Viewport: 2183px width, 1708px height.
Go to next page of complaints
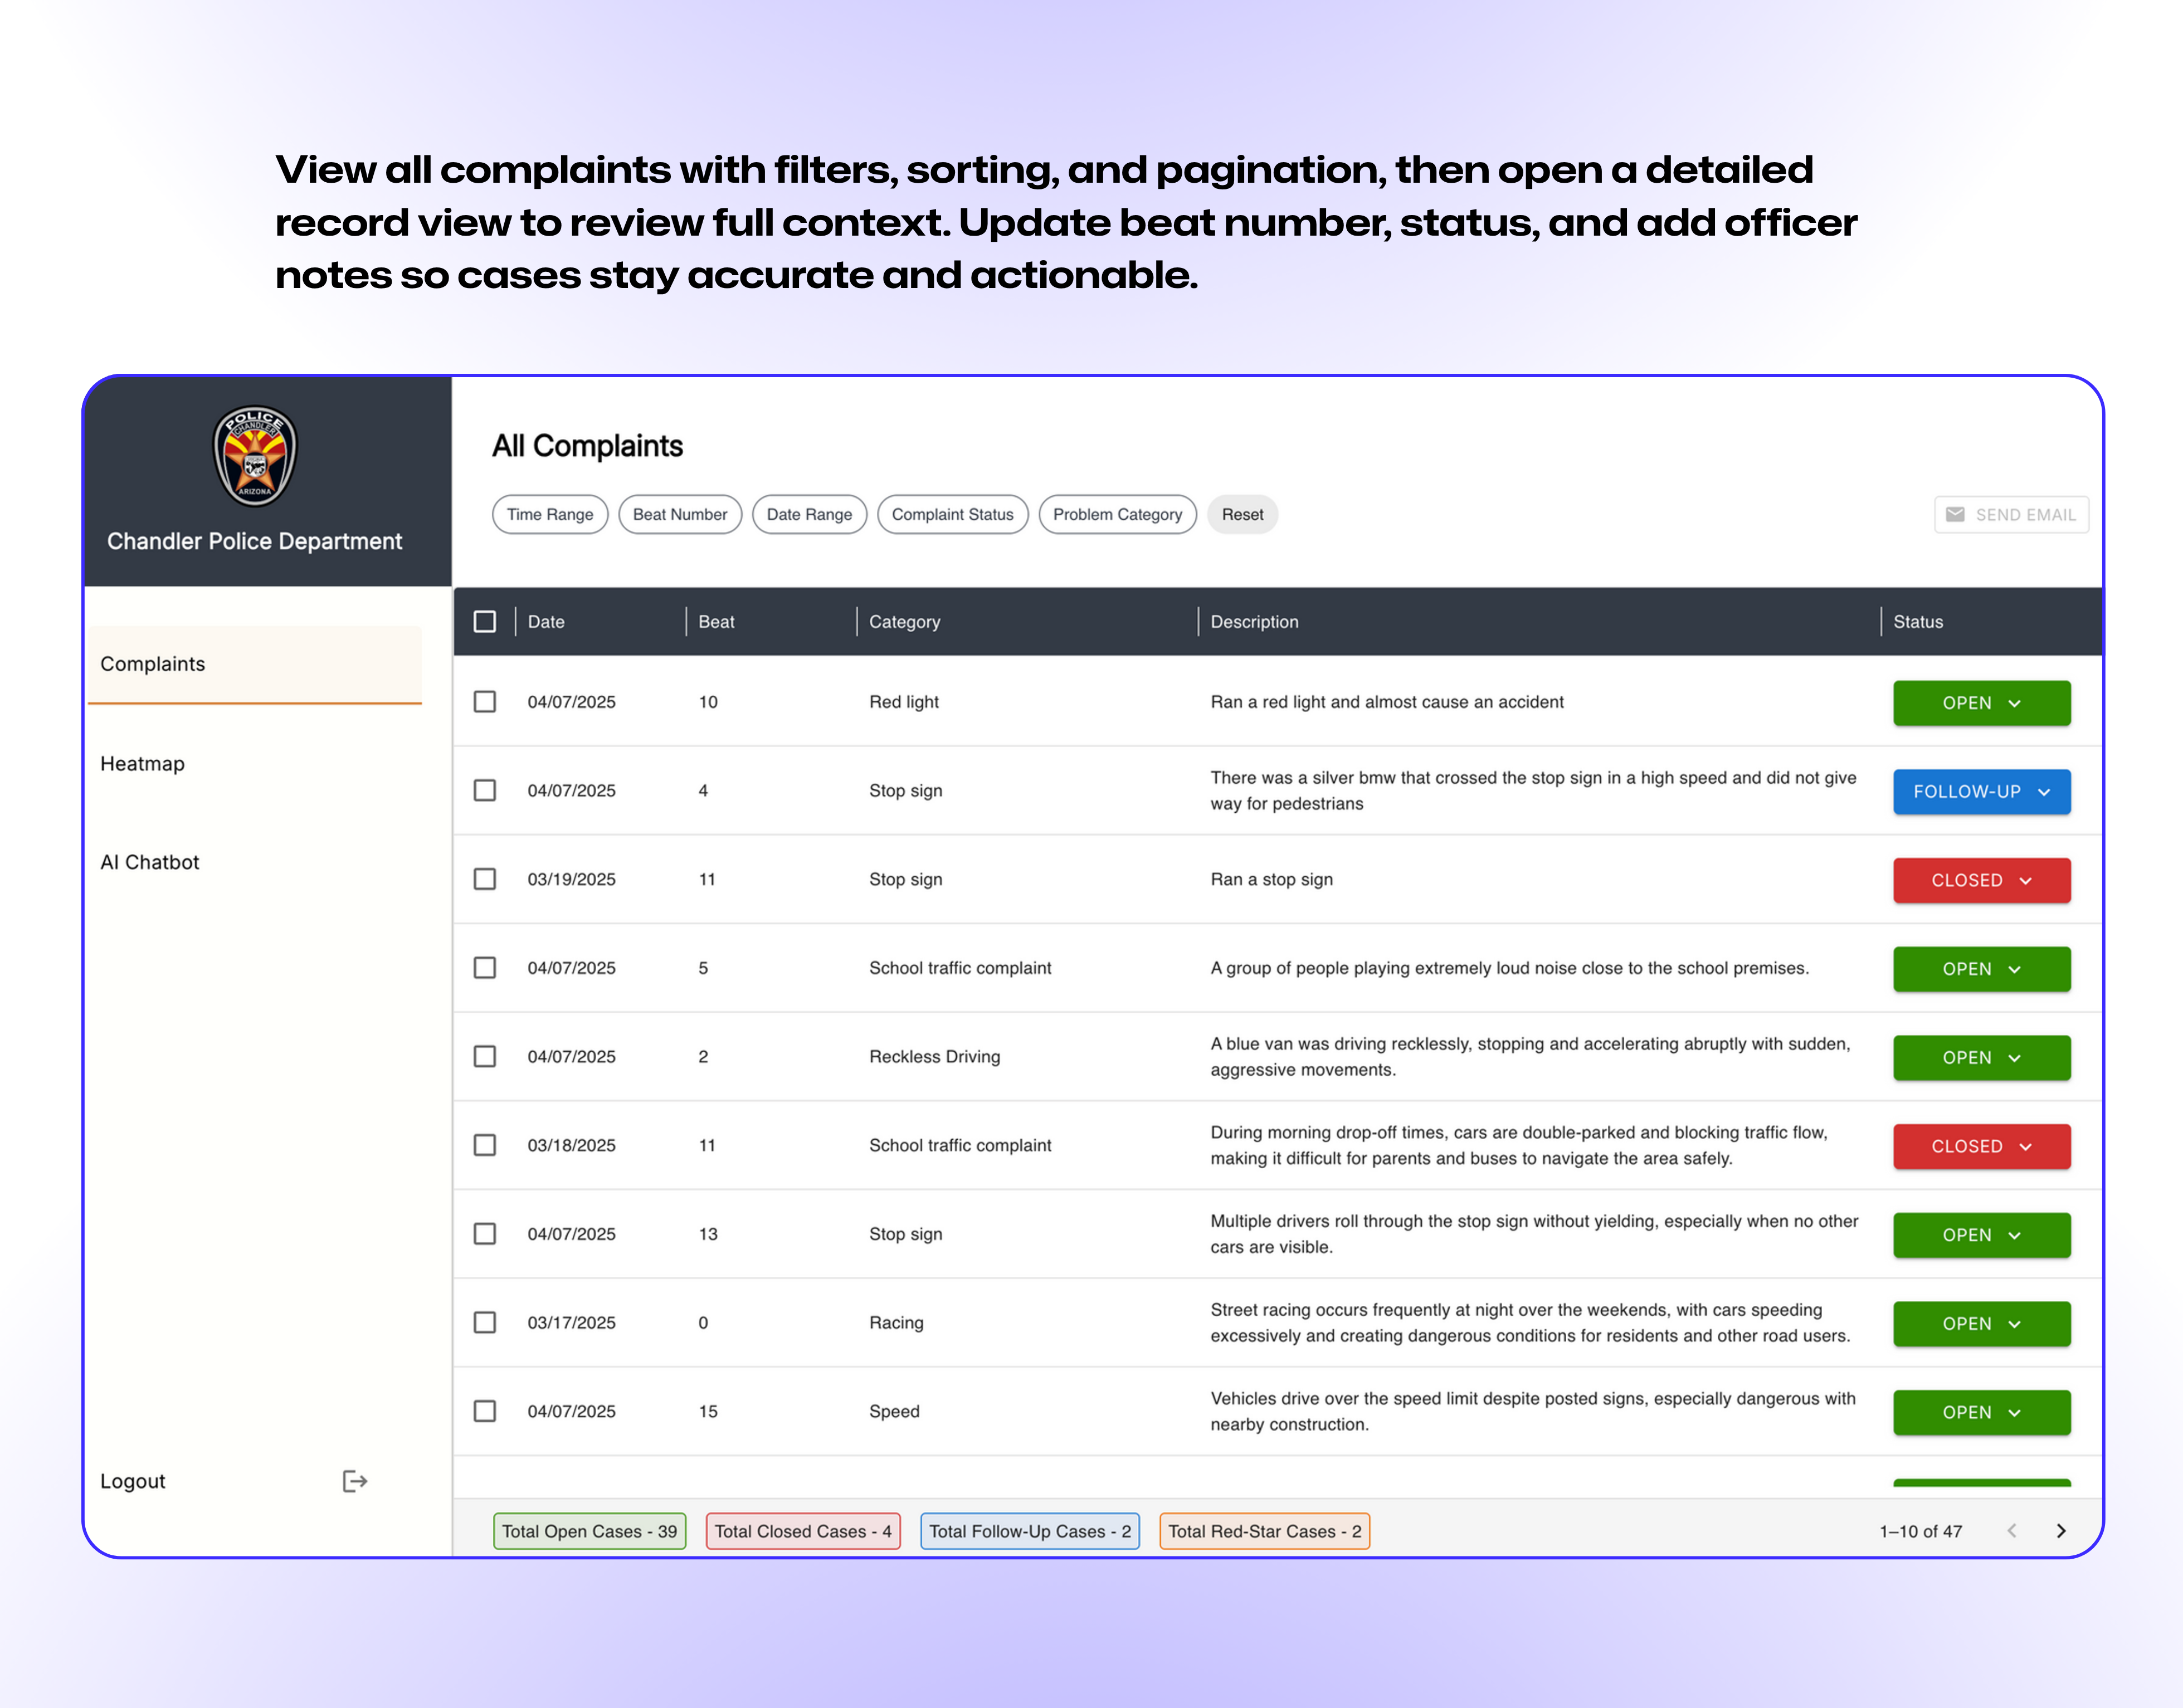point(2061,1531)
